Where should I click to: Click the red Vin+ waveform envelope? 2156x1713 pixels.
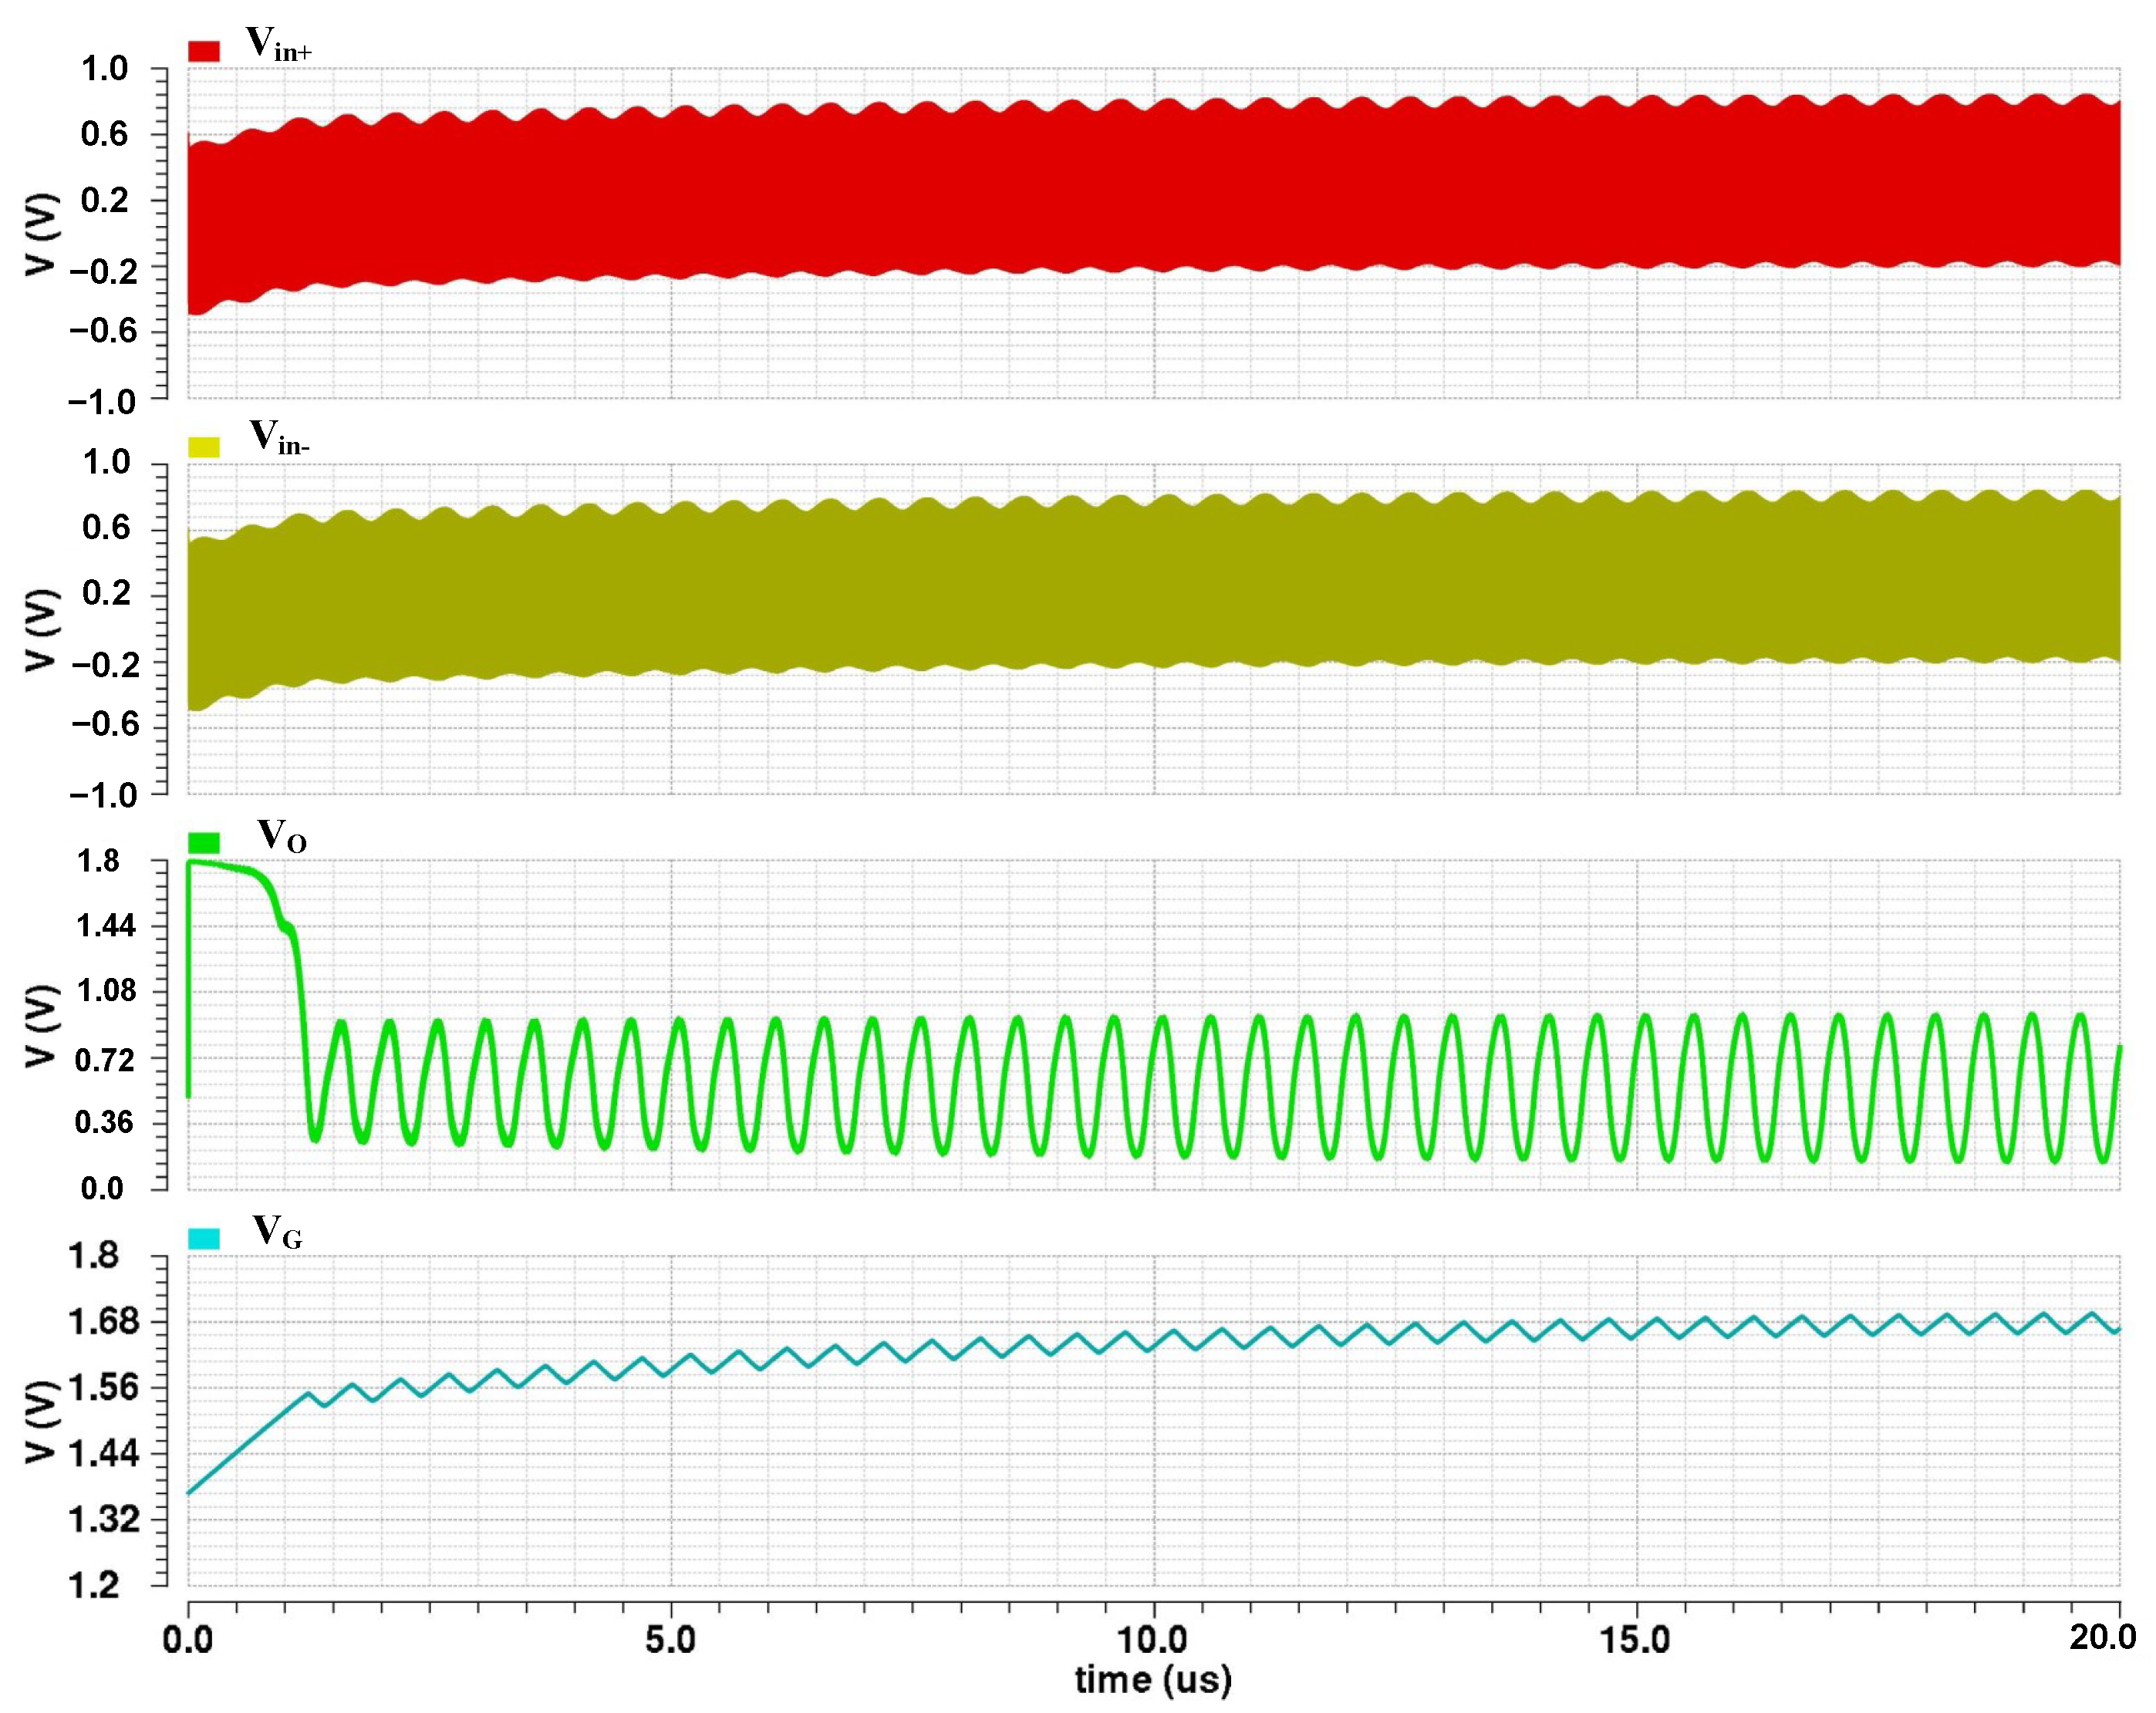[1150, 190]
